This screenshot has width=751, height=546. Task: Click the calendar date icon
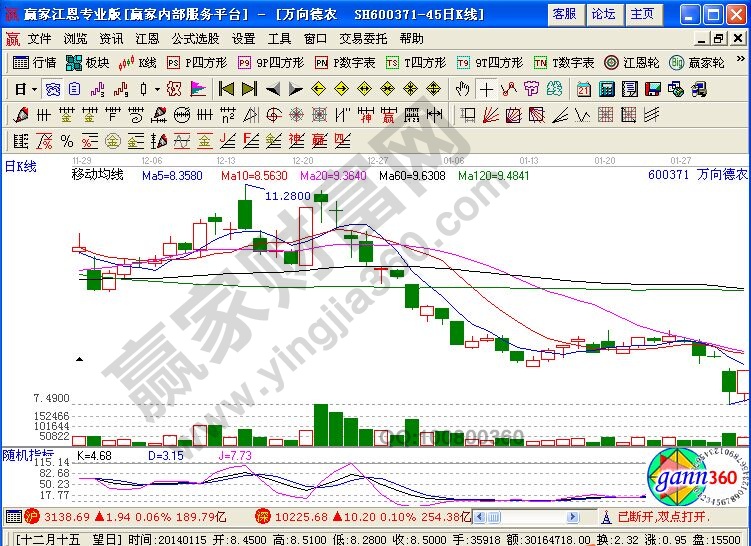(x=582, y=88)
